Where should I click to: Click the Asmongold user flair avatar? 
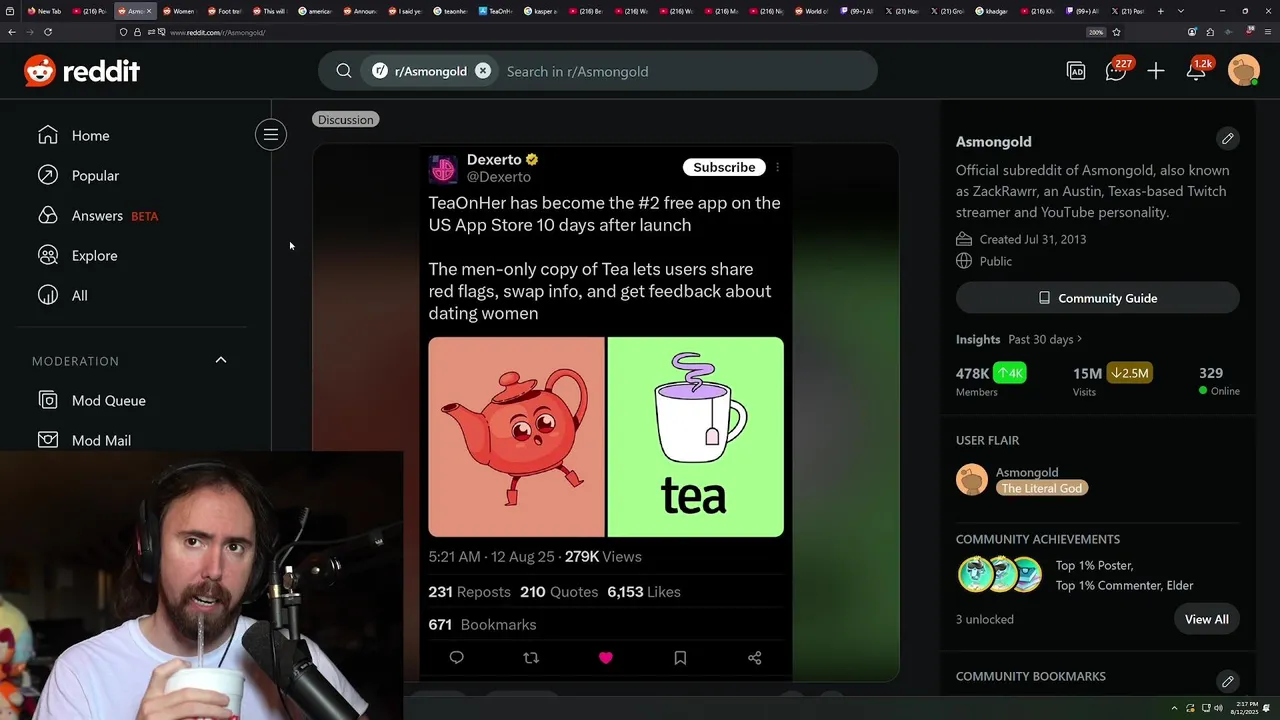[971, 480]
